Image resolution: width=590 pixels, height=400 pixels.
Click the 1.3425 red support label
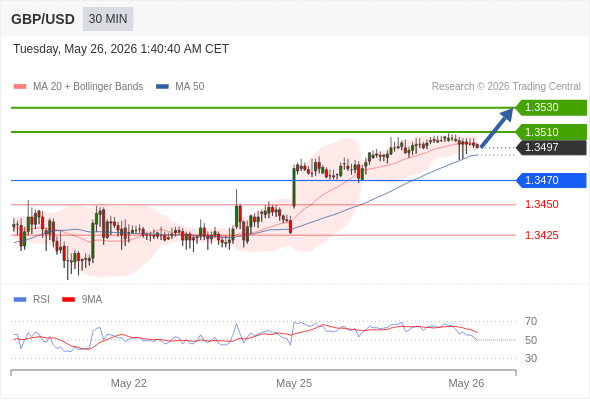[x=542, y=236]
